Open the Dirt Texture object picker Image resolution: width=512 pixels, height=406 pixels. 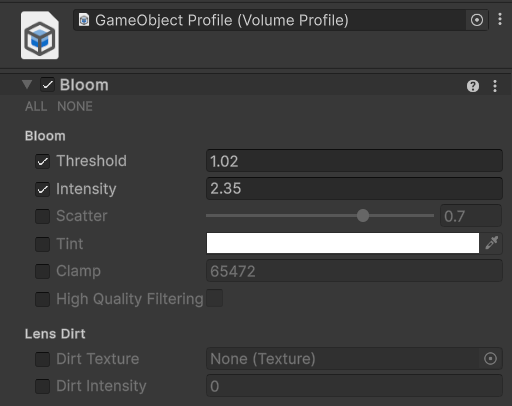click(490, 359)
